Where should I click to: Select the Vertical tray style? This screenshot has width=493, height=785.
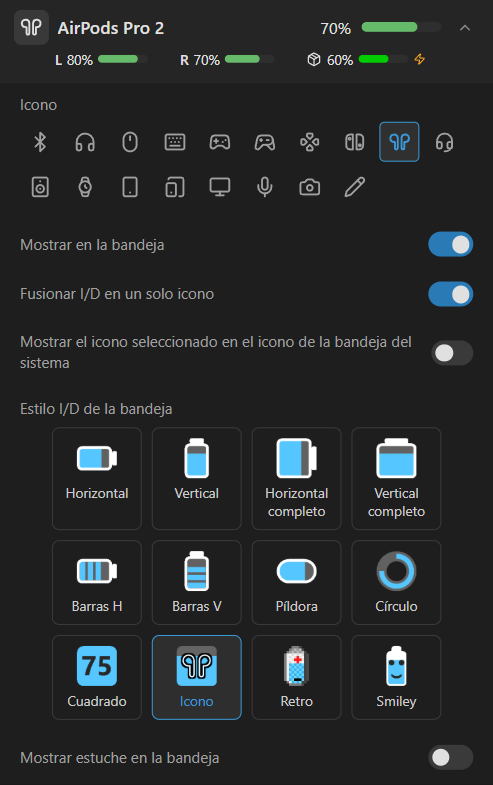click(197, 479)
